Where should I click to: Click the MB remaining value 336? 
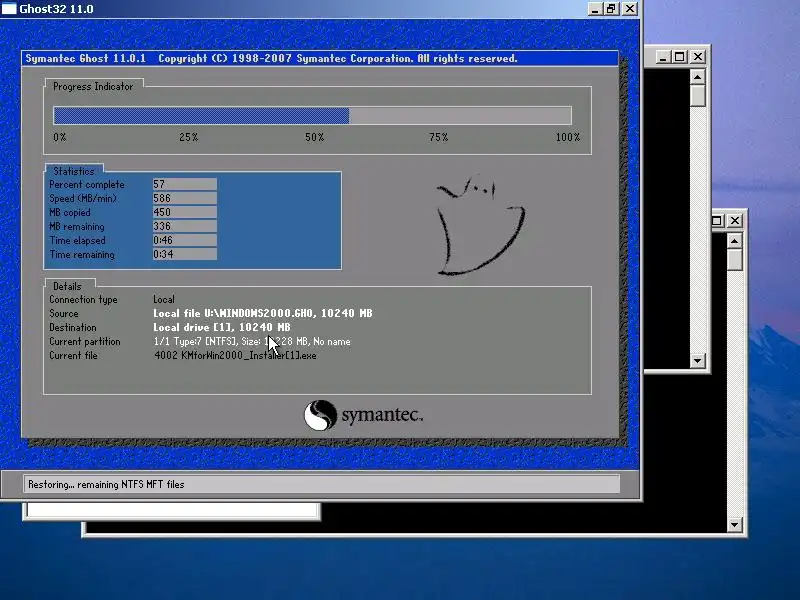click(x=184, y=226)
